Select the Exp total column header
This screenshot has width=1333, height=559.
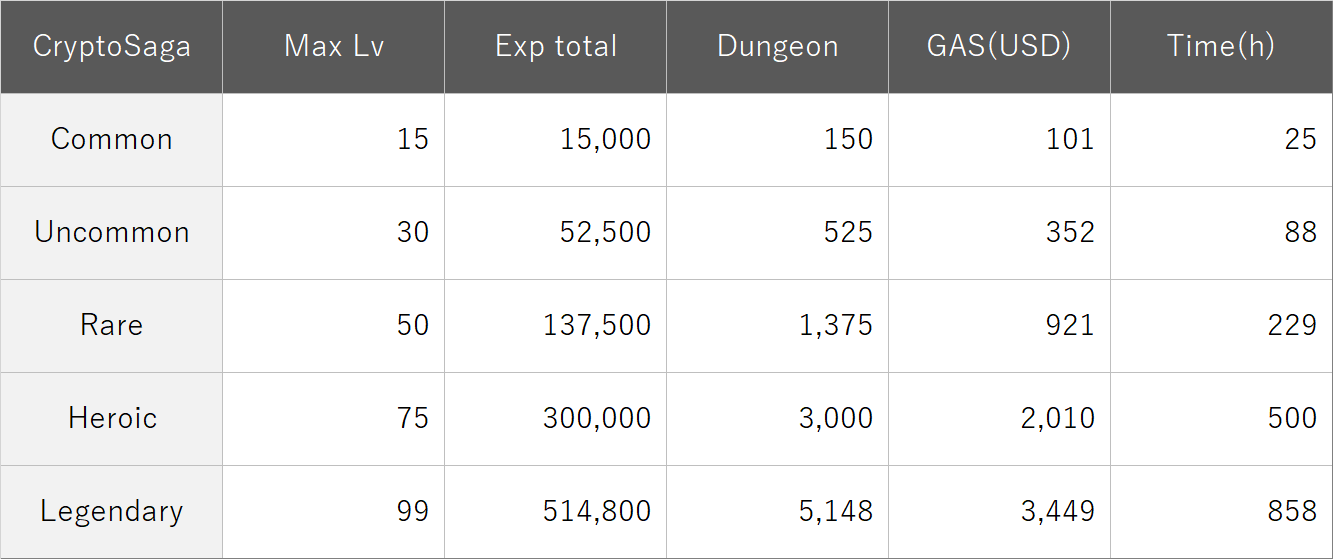pos(555,47)
